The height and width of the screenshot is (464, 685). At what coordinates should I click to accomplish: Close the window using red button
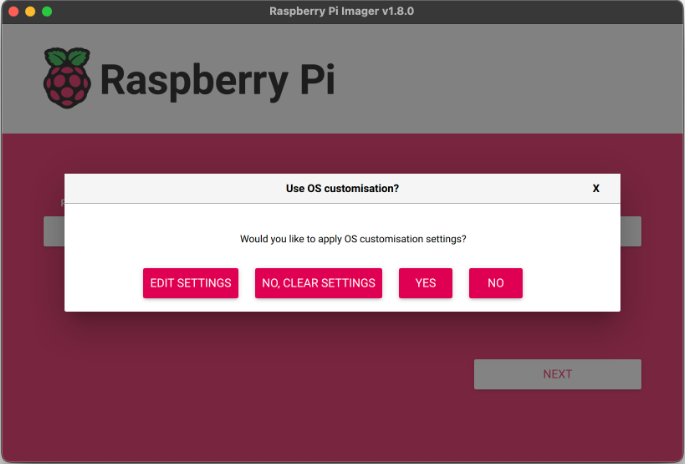click(x=14, y=11)
